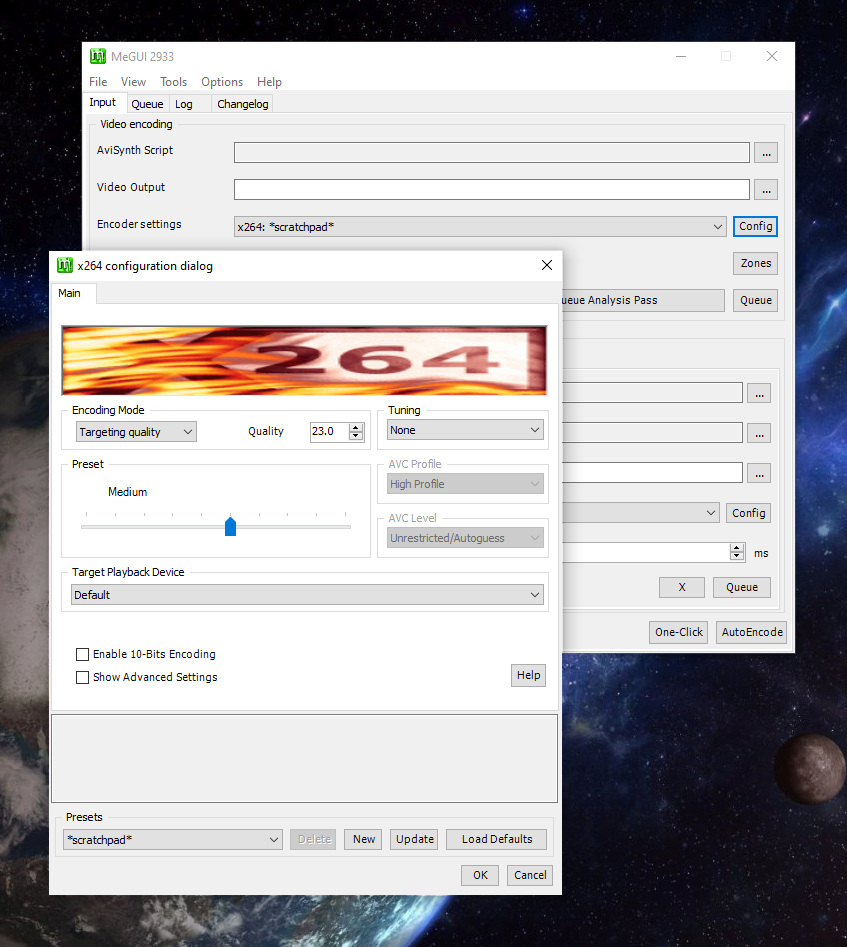Increase the Quality value
Screen dimensions: 847x947
point(356,428)
